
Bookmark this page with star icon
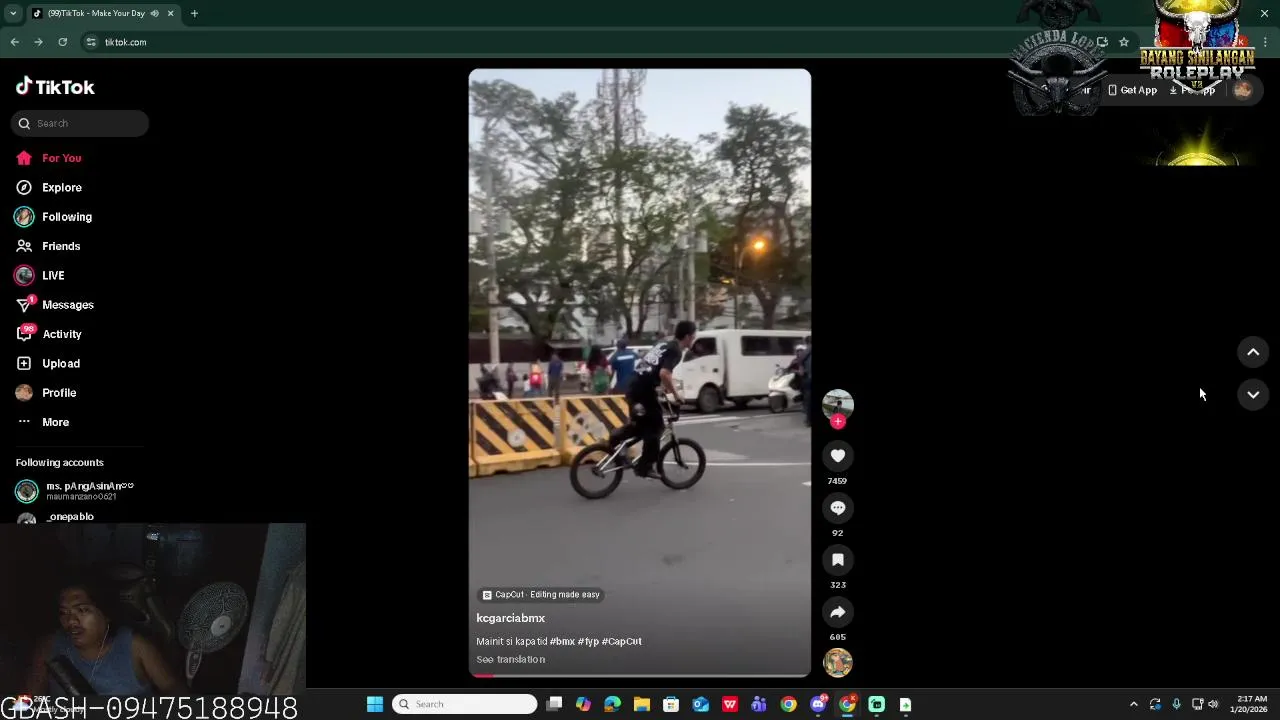pos(1124,42)
